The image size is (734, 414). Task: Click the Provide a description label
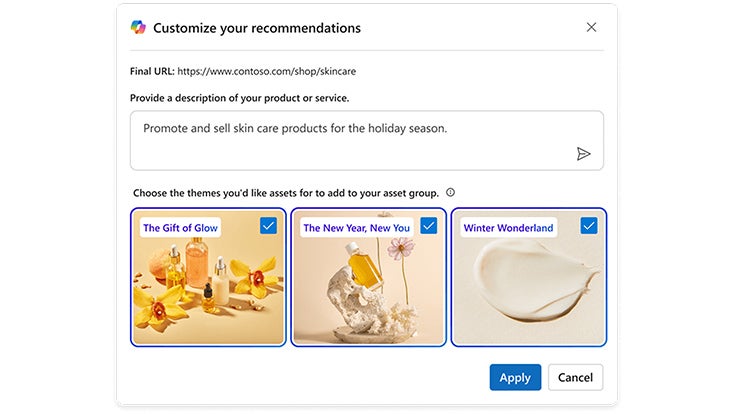(239, 98)
